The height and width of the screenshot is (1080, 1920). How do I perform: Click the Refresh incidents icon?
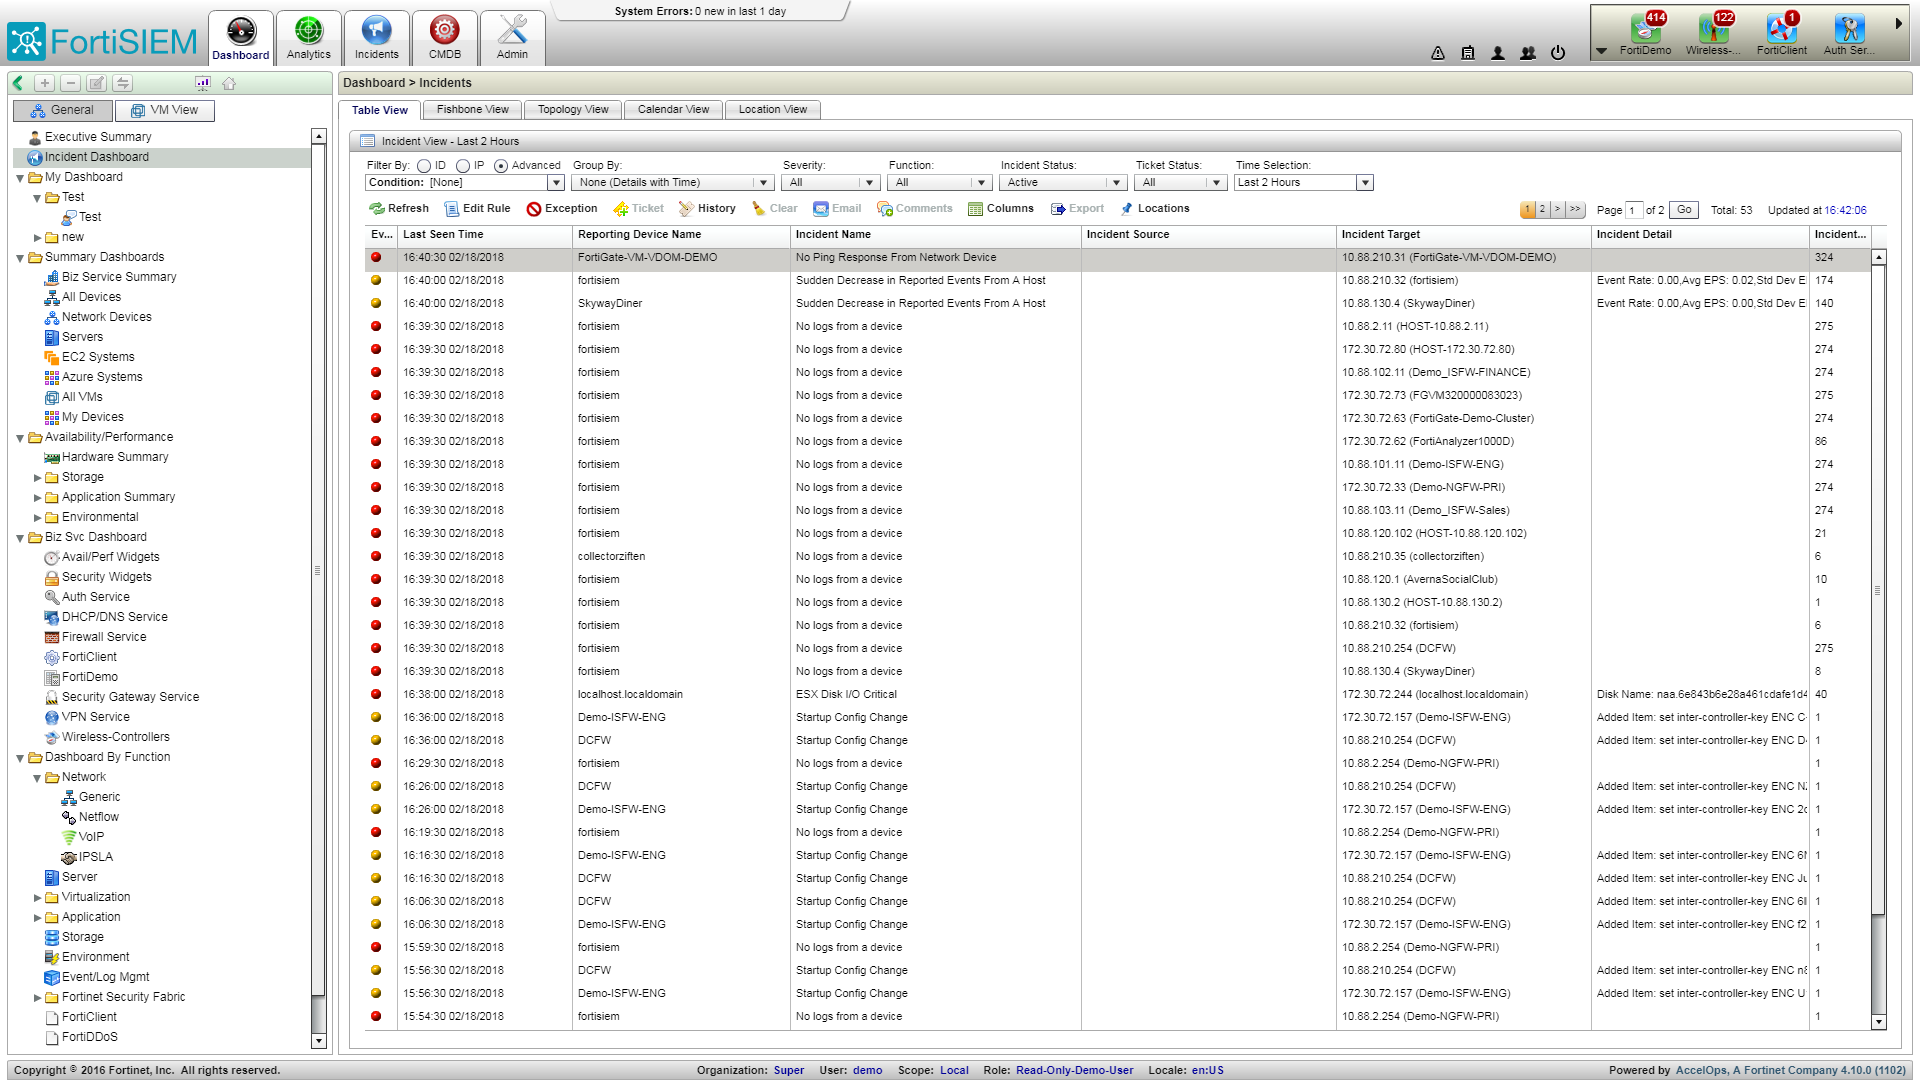pyautogui.click(x=377, y=209)
